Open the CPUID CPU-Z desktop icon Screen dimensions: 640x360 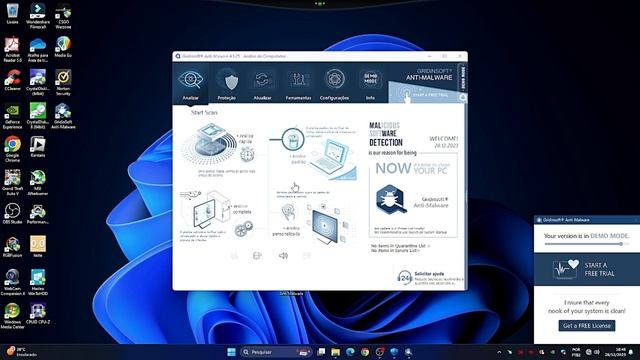pos(38,314)
